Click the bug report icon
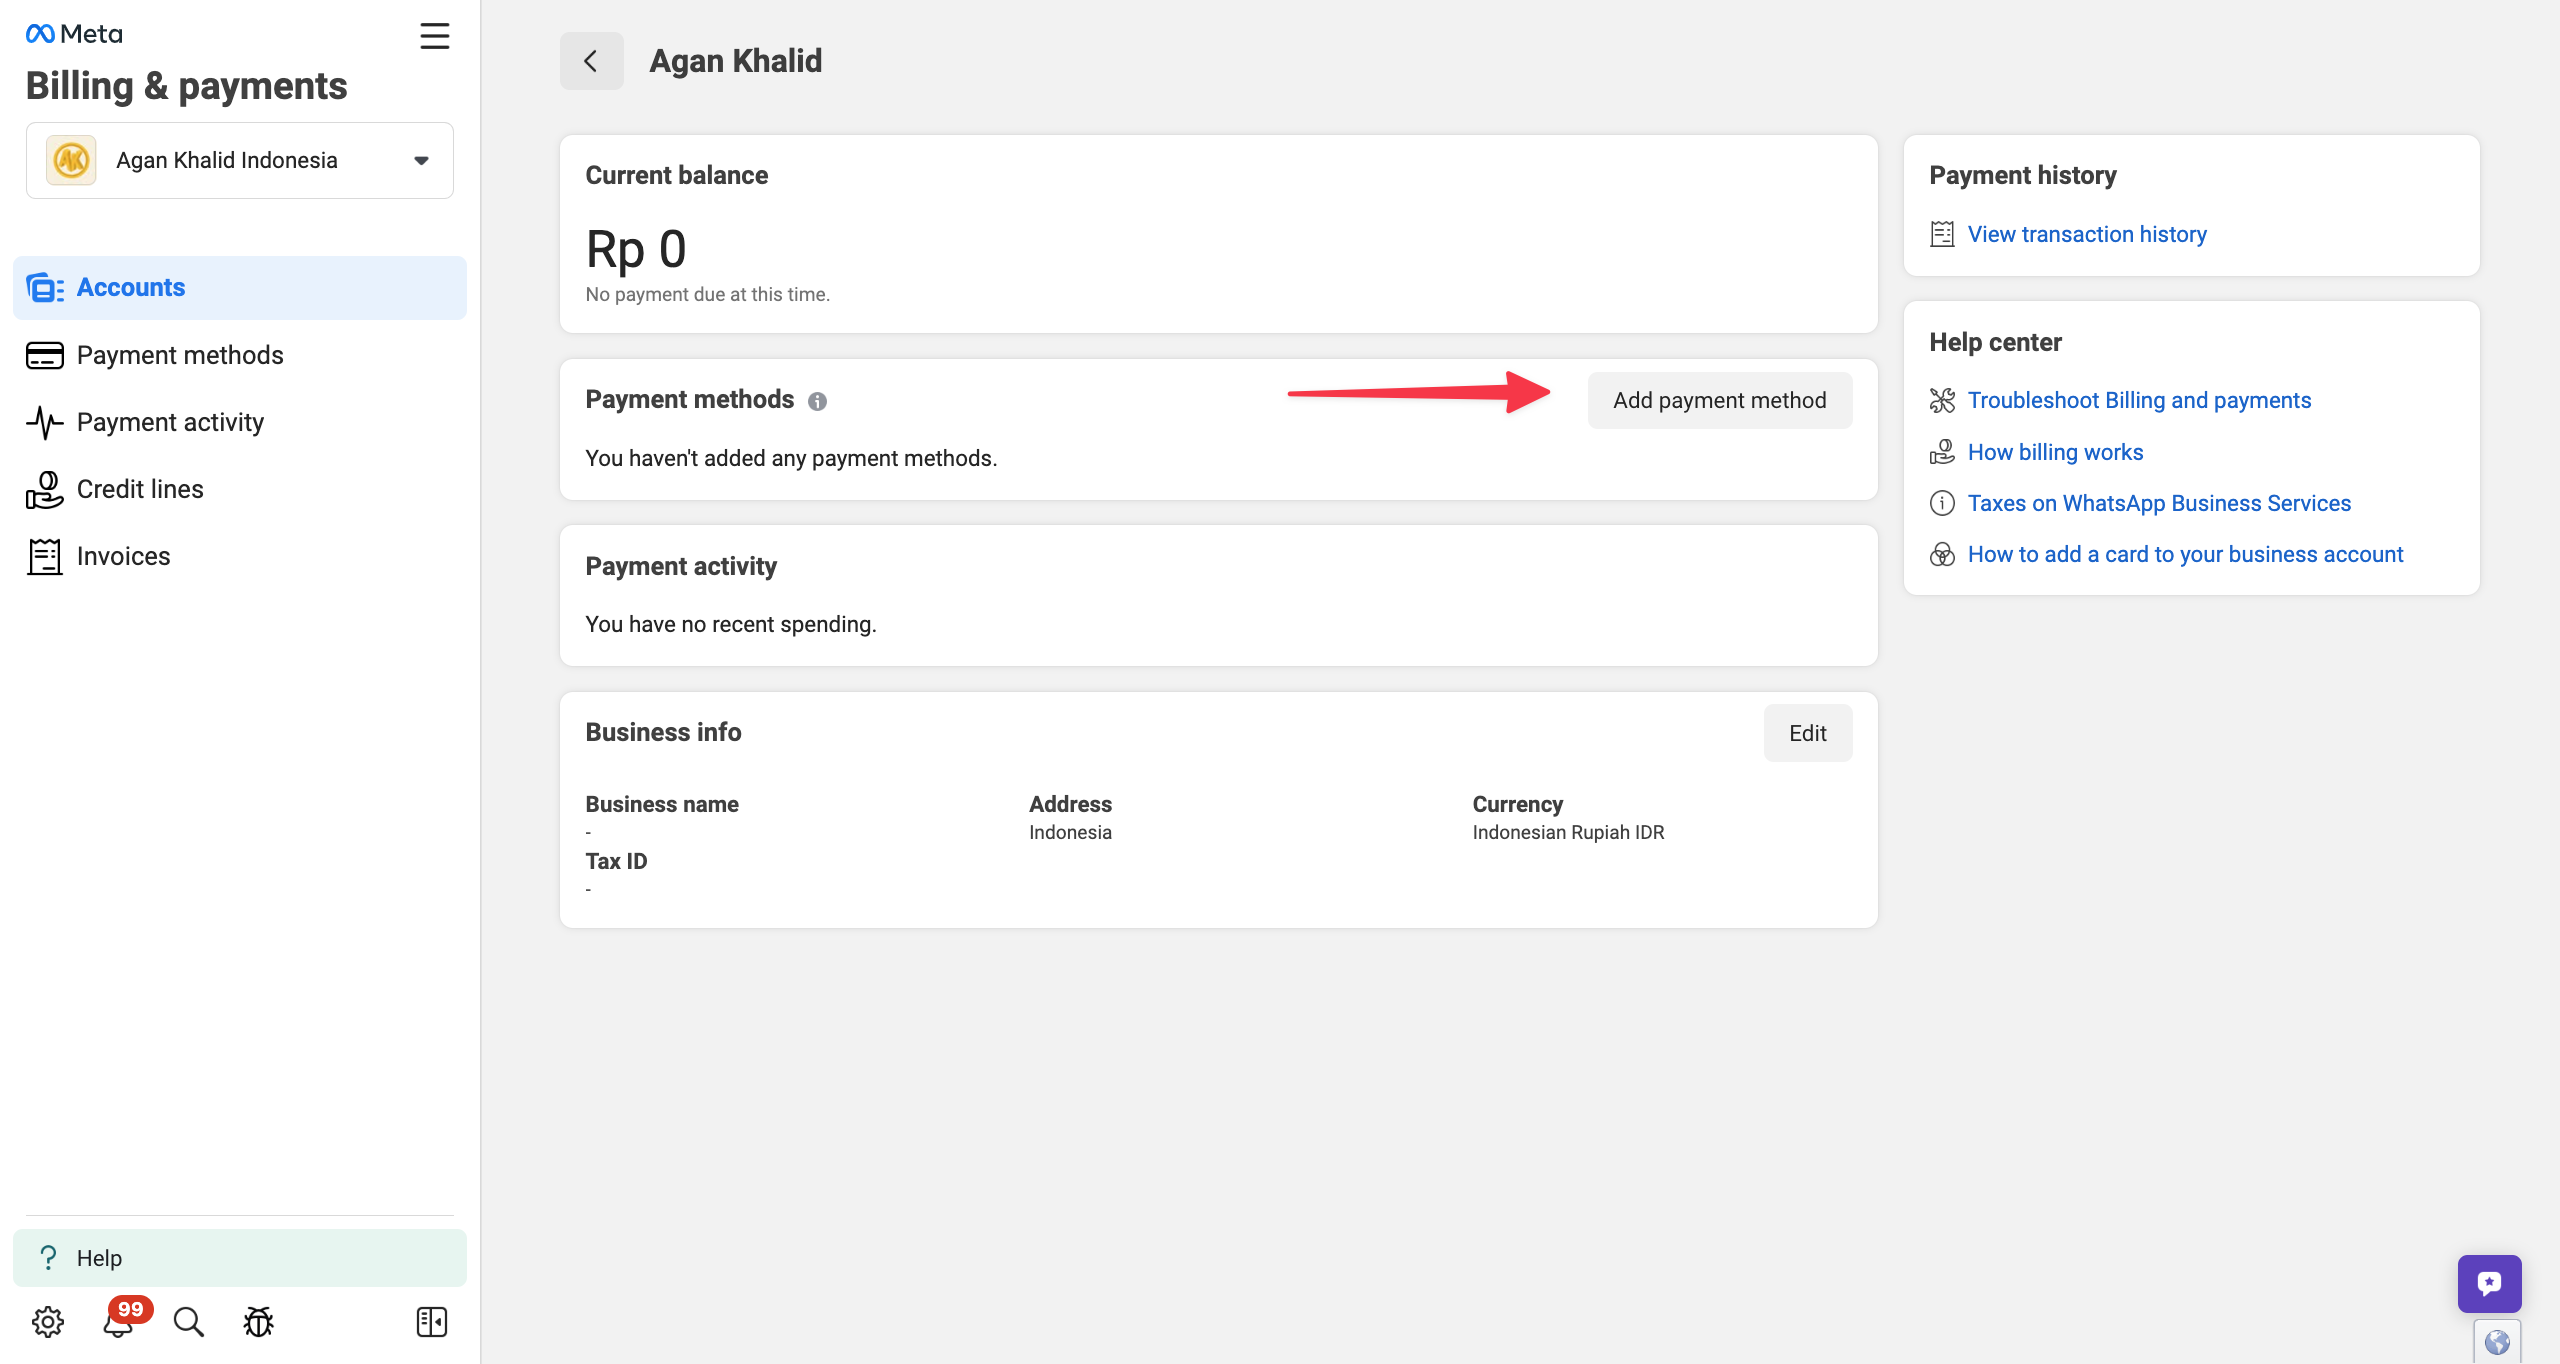The height and width of the screenshot is (1364, 2560). pyautogui.click(x=258, y=1322)
